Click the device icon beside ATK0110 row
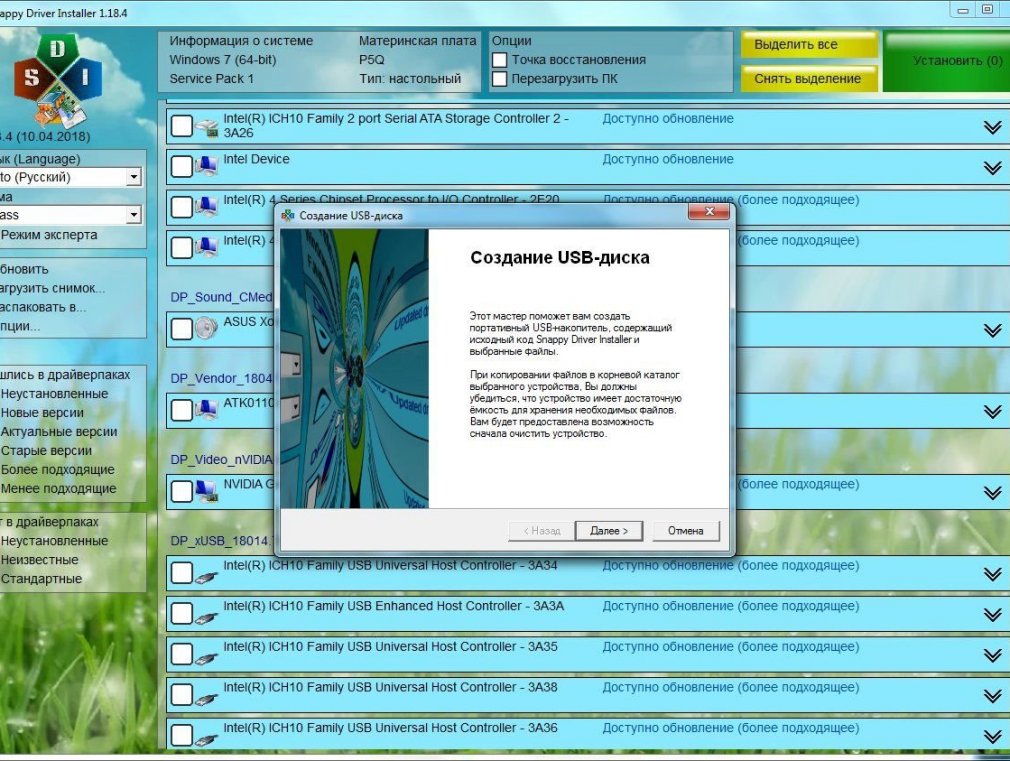Screen dimensions: 1010x761 [206, 409]
